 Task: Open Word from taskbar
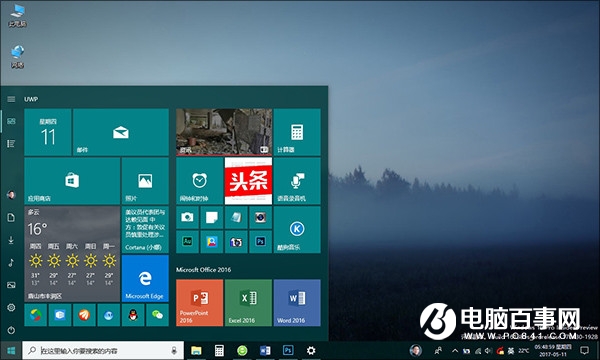(x=265, y=350)
